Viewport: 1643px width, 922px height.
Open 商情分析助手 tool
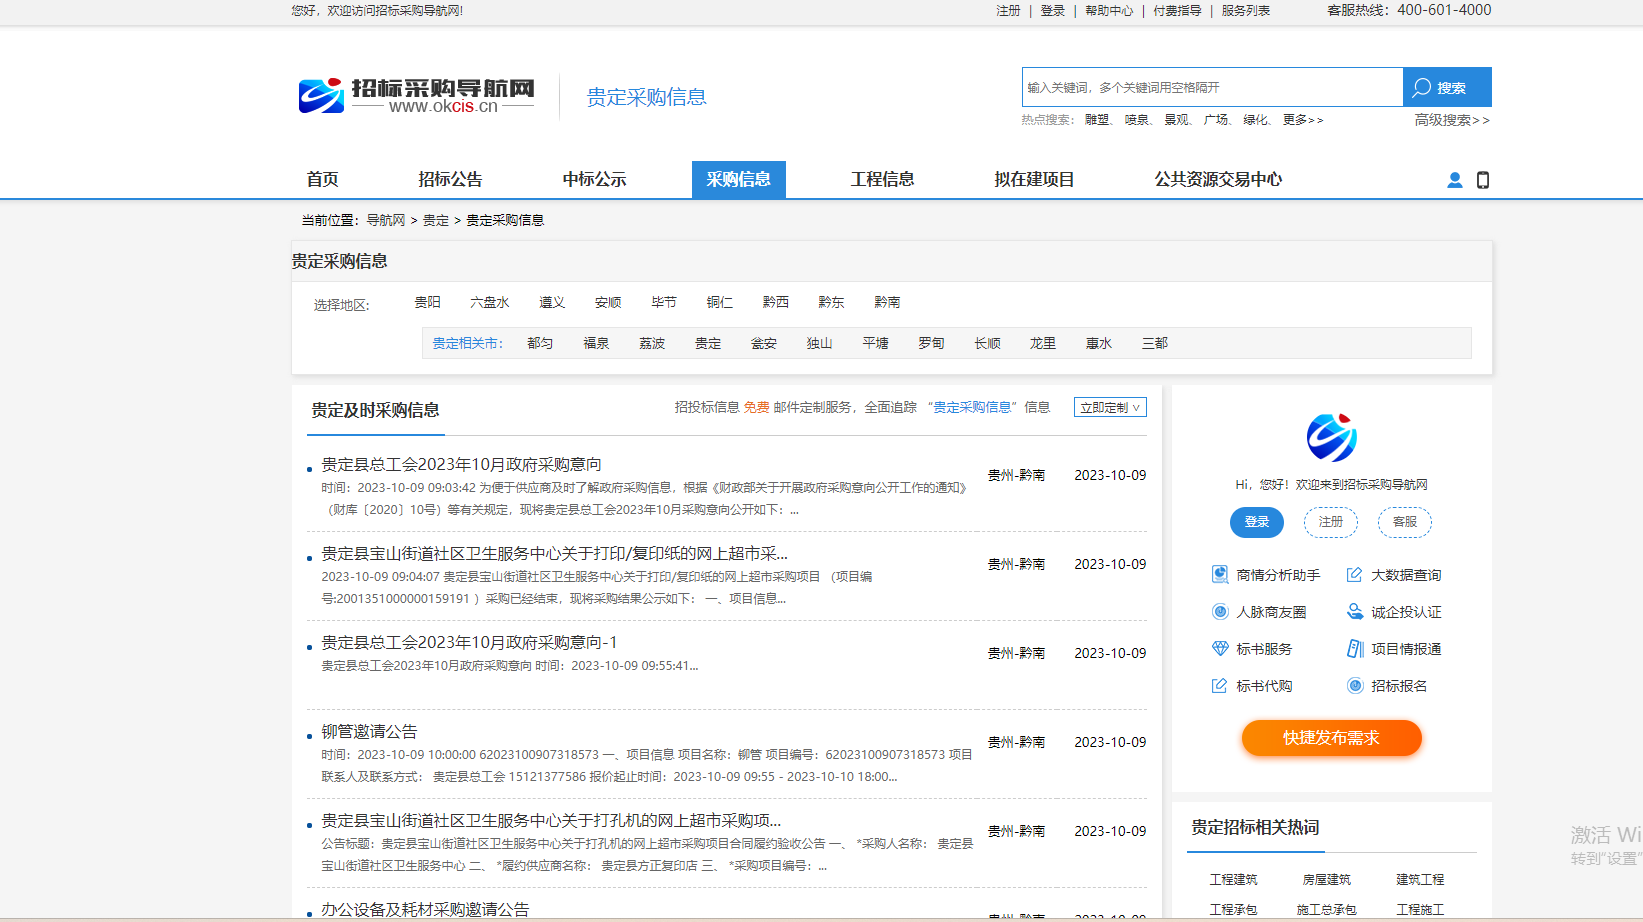(1266, 575)
